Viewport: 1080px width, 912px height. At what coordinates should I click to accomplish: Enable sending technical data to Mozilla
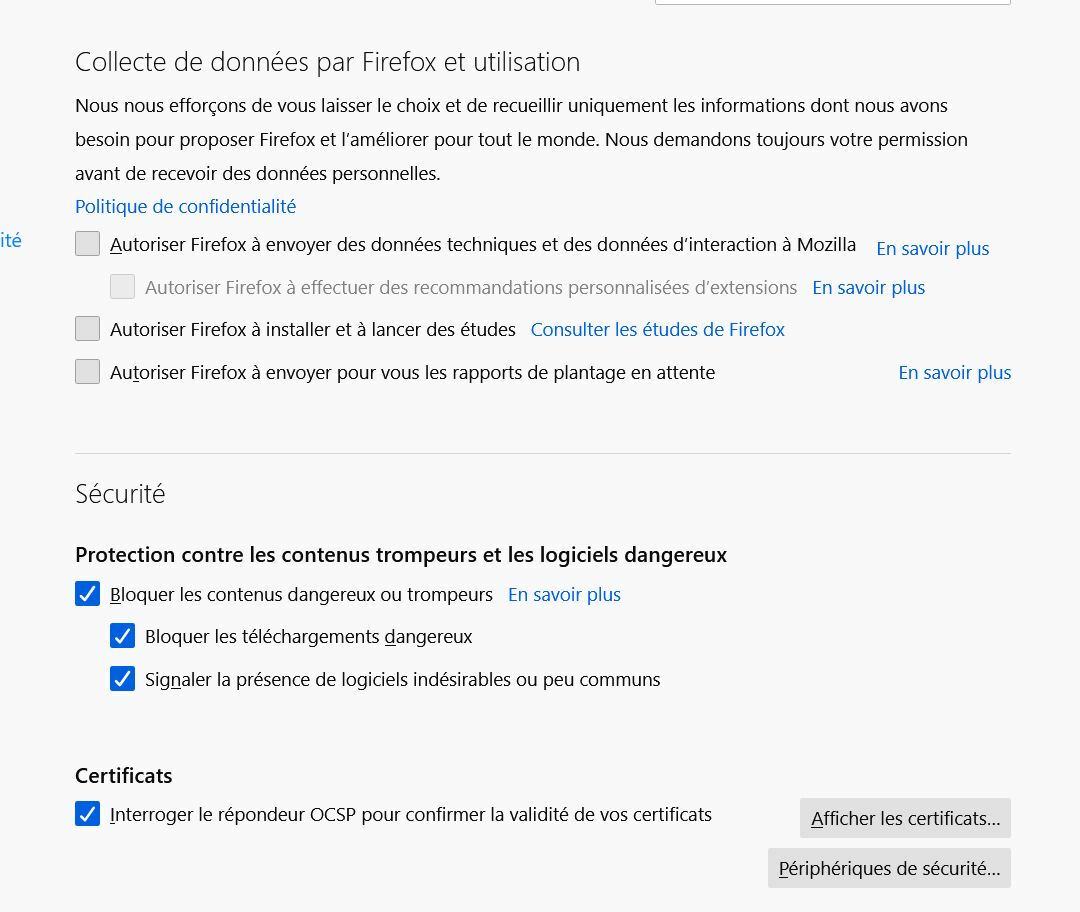pos(88,244)
